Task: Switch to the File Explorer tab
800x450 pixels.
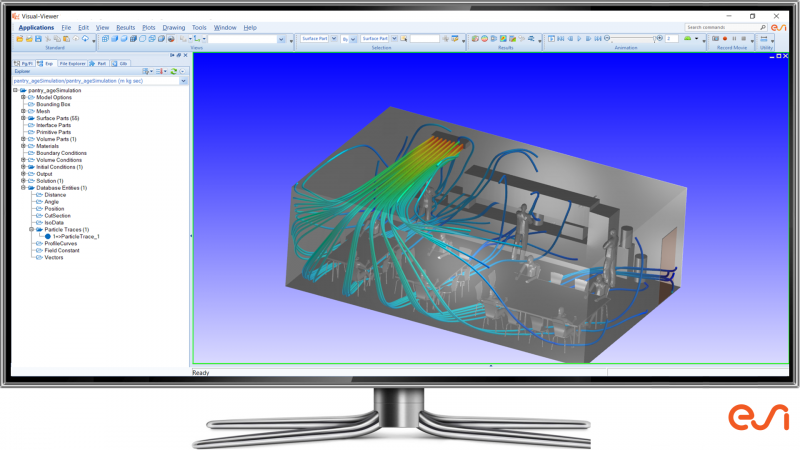Action: coord(72,63)
